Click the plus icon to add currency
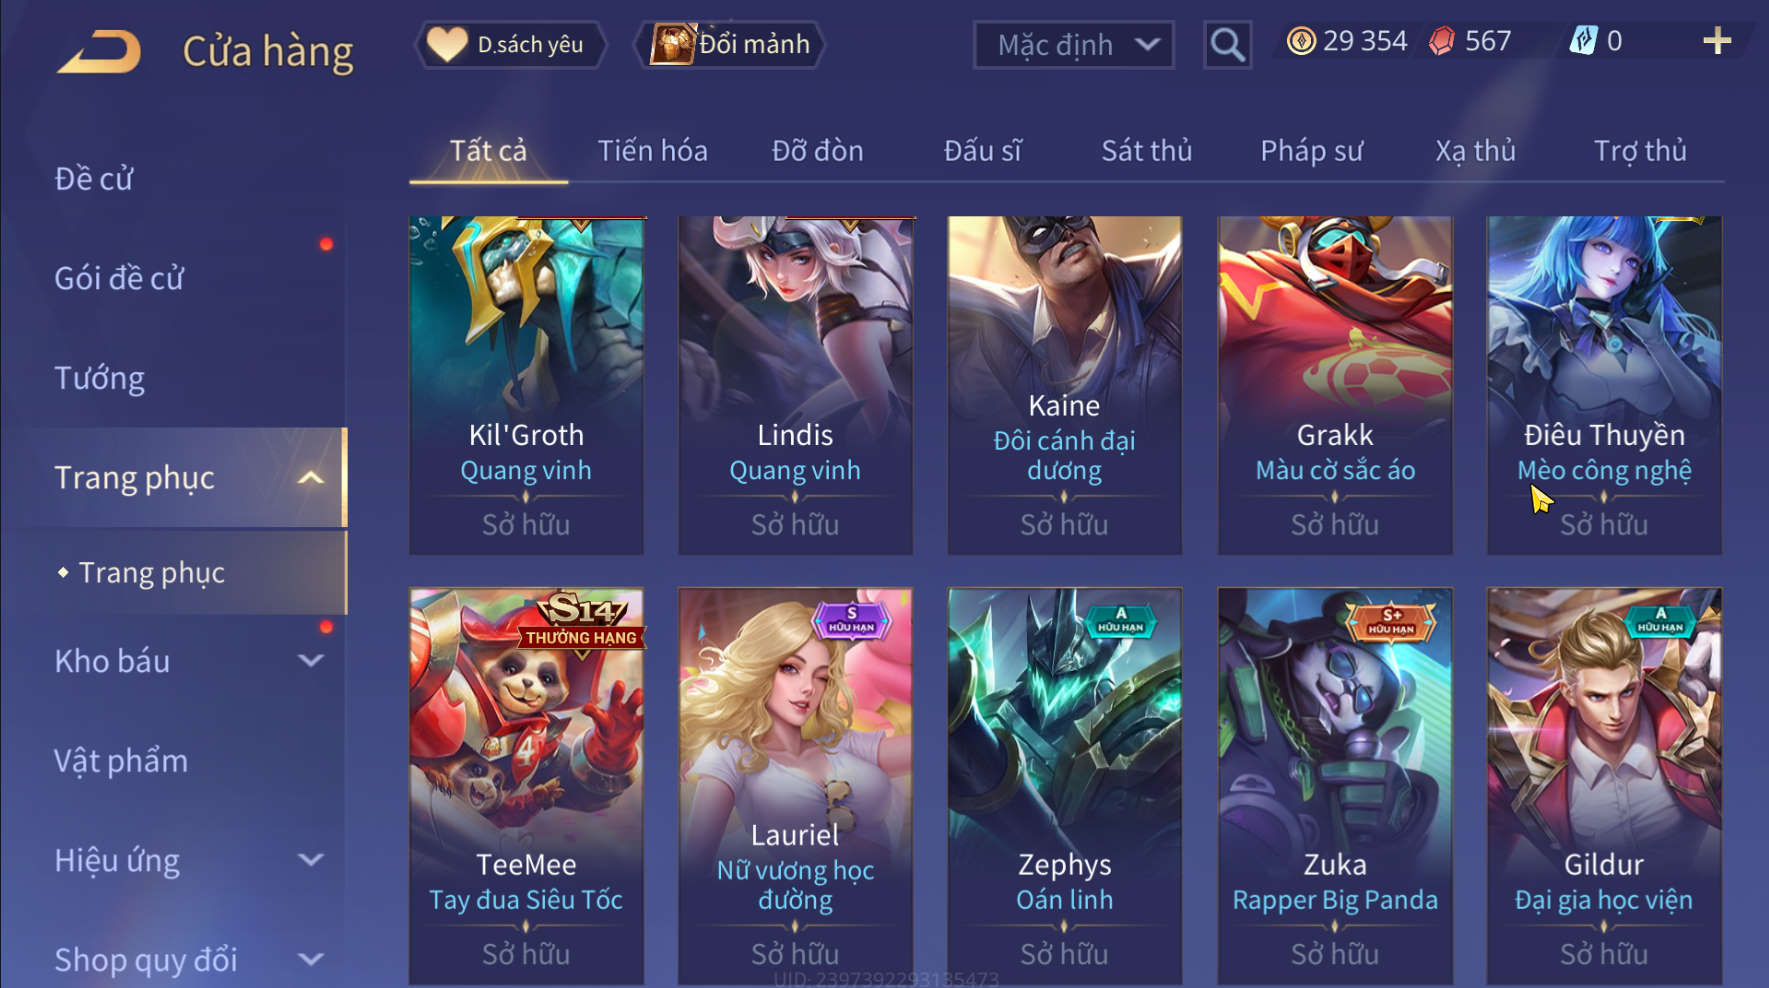Viewport: 1769px width, 988px height. coord(1717,41)
